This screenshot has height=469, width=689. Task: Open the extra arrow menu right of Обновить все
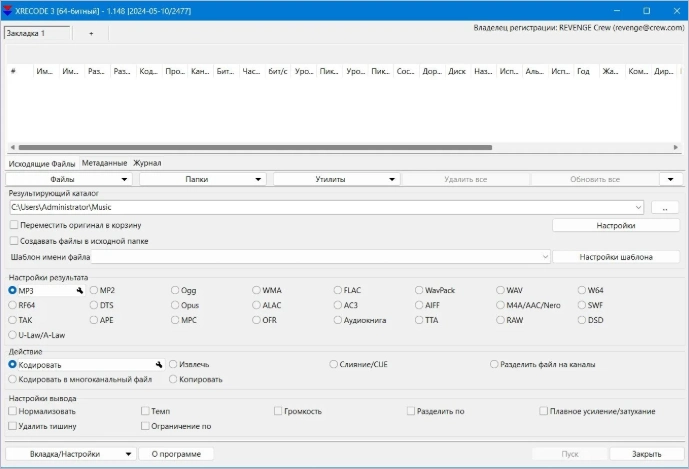[x=671, y=179]
